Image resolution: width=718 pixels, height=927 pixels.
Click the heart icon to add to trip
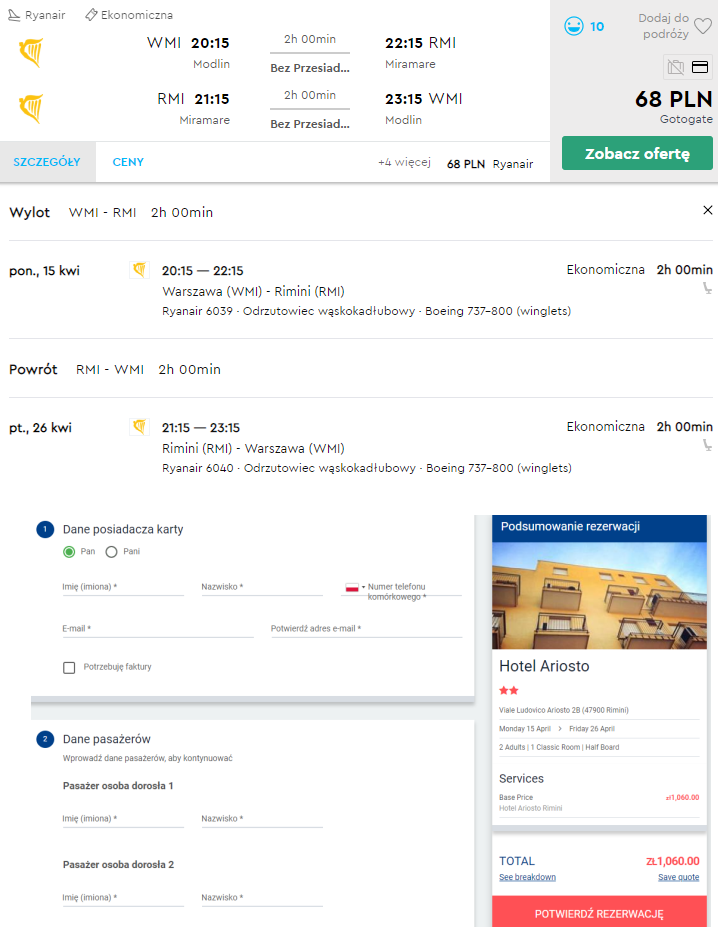[703, 27]
